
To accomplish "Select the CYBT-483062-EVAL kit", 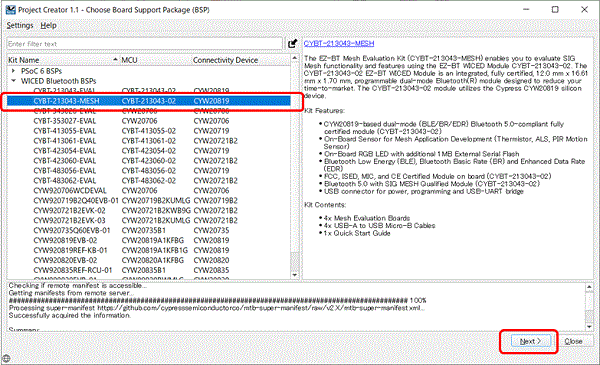I will click(65, 181).
